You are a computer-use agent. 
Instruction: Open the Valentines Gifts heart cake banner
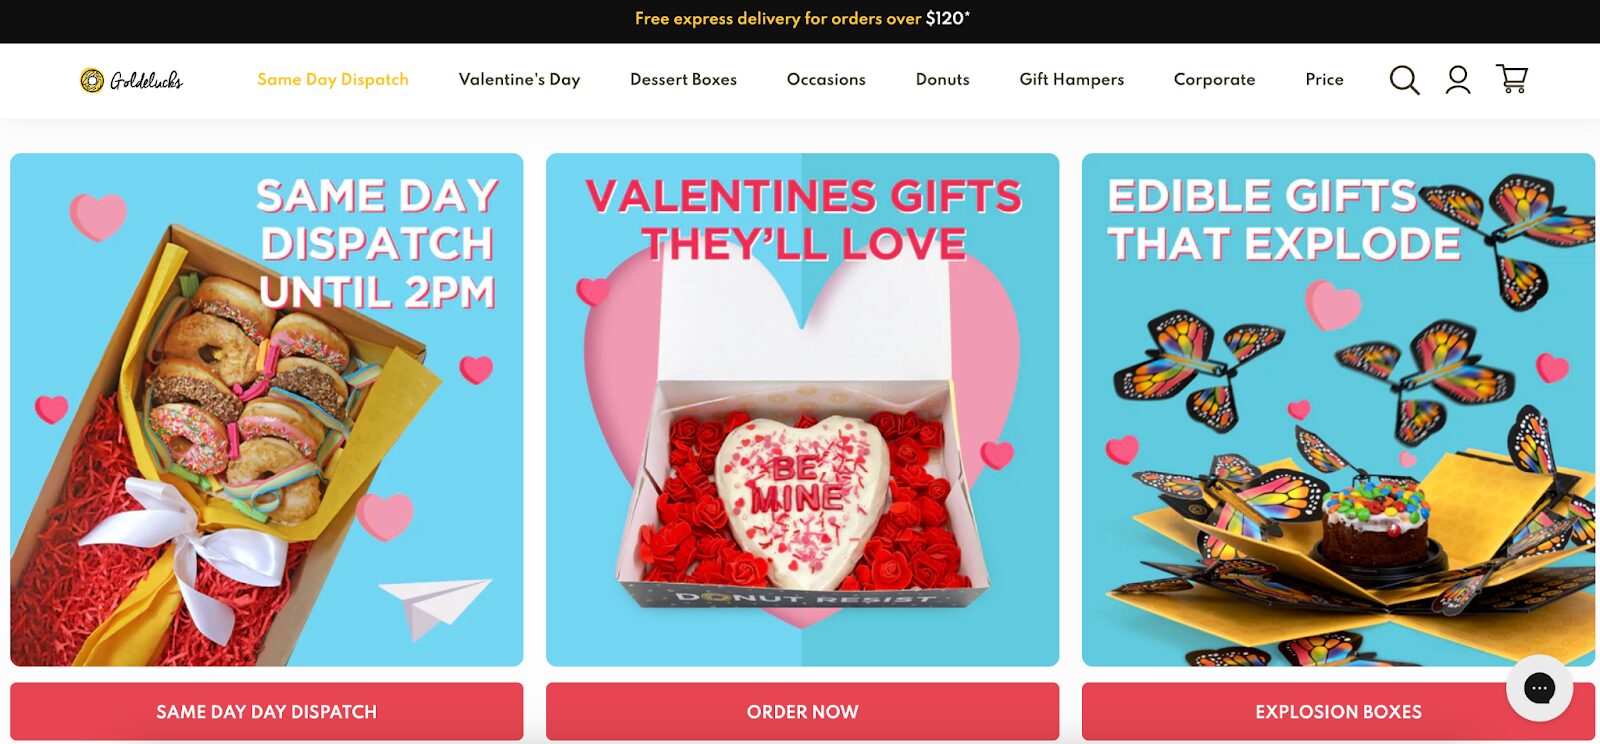pyautogui.click(x=802, y=410)
